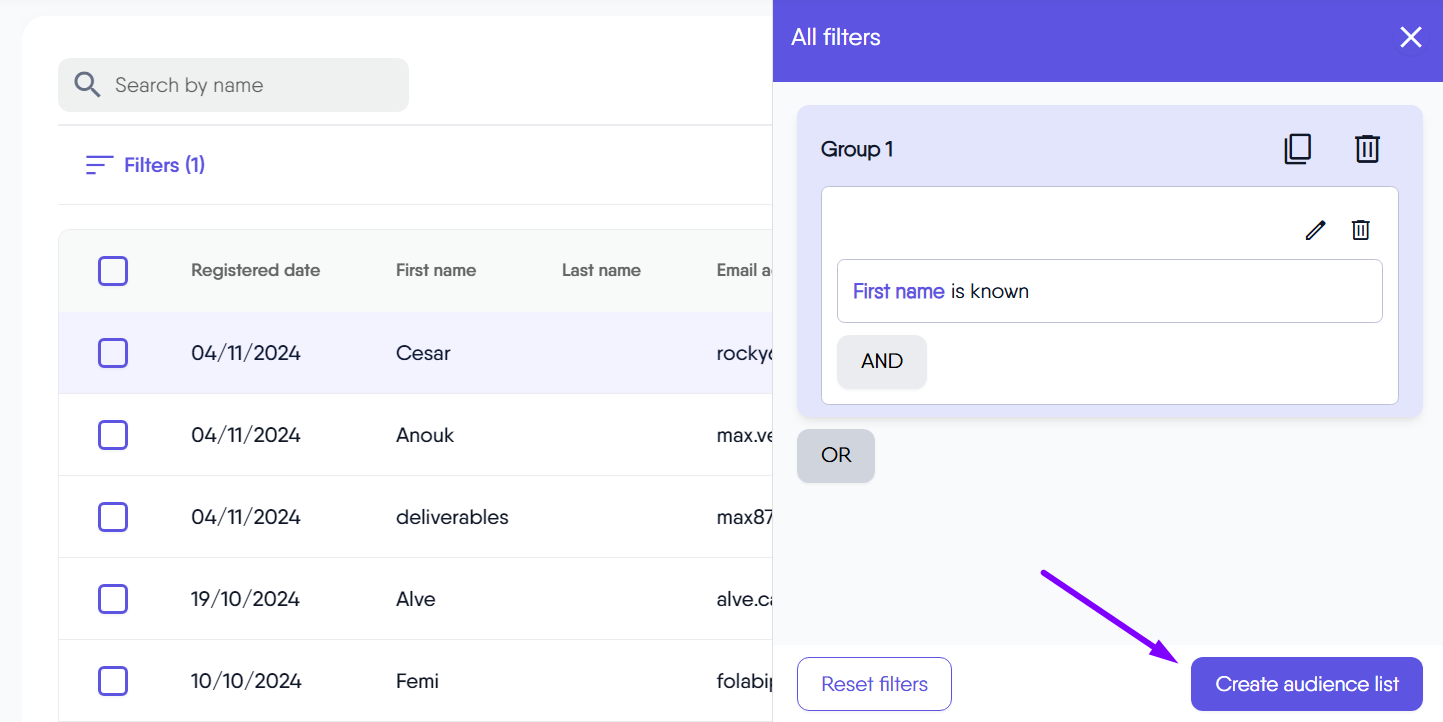Add an OR filter group

(x=836, y=456)
